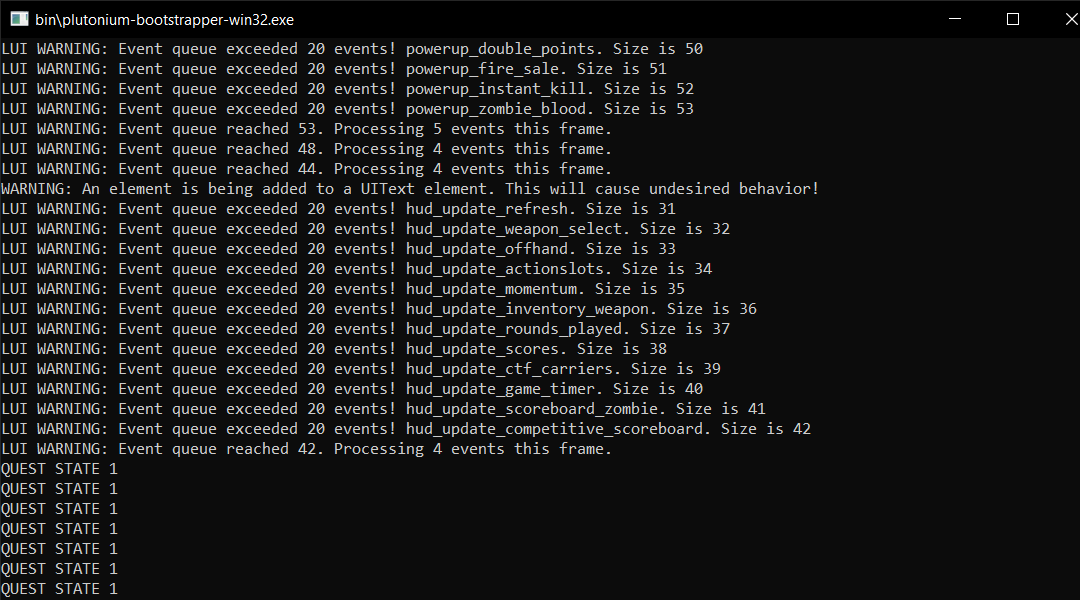Click the hud_update_inventory_weapon warning line
The width and height of the screenshot is (1080, 600).
379,309
